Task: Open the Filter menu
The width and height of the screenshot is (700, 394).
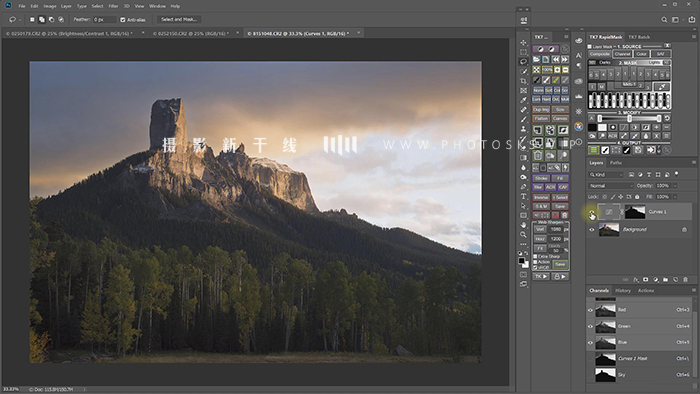Action: click(113, 6)
